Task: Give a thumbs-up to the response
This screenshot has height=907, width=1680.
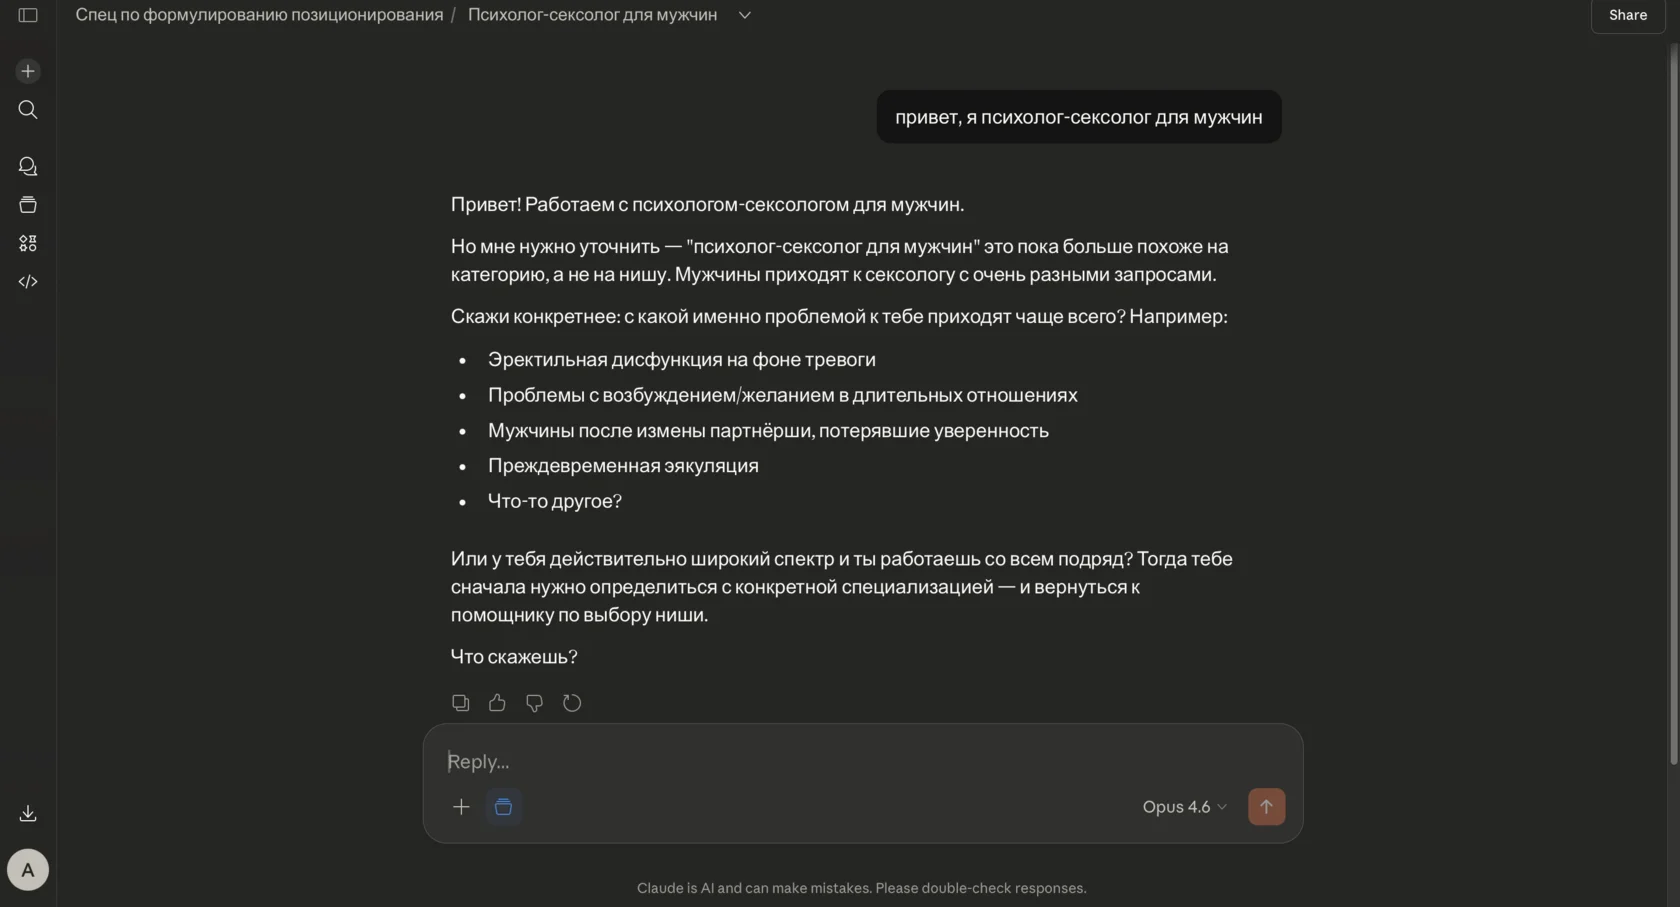Action: pos(497,703)
